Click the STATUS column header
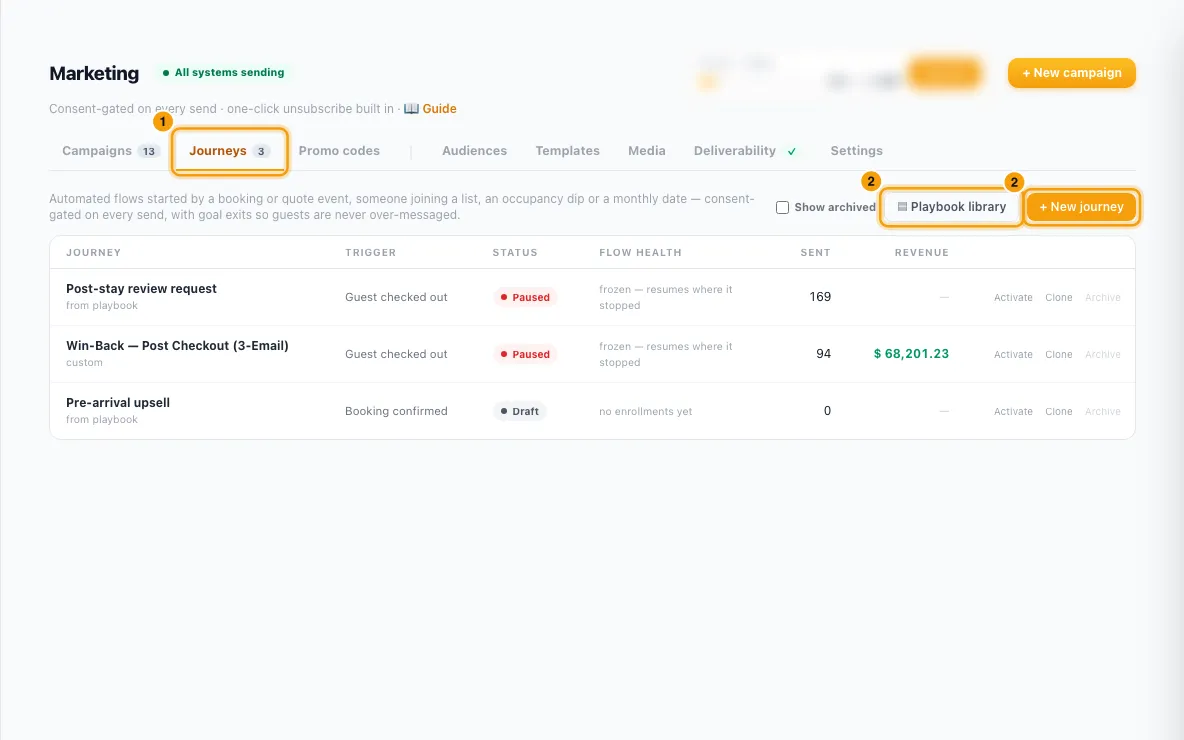Screen dimensions: 1184x740 (x=515, y=252)
